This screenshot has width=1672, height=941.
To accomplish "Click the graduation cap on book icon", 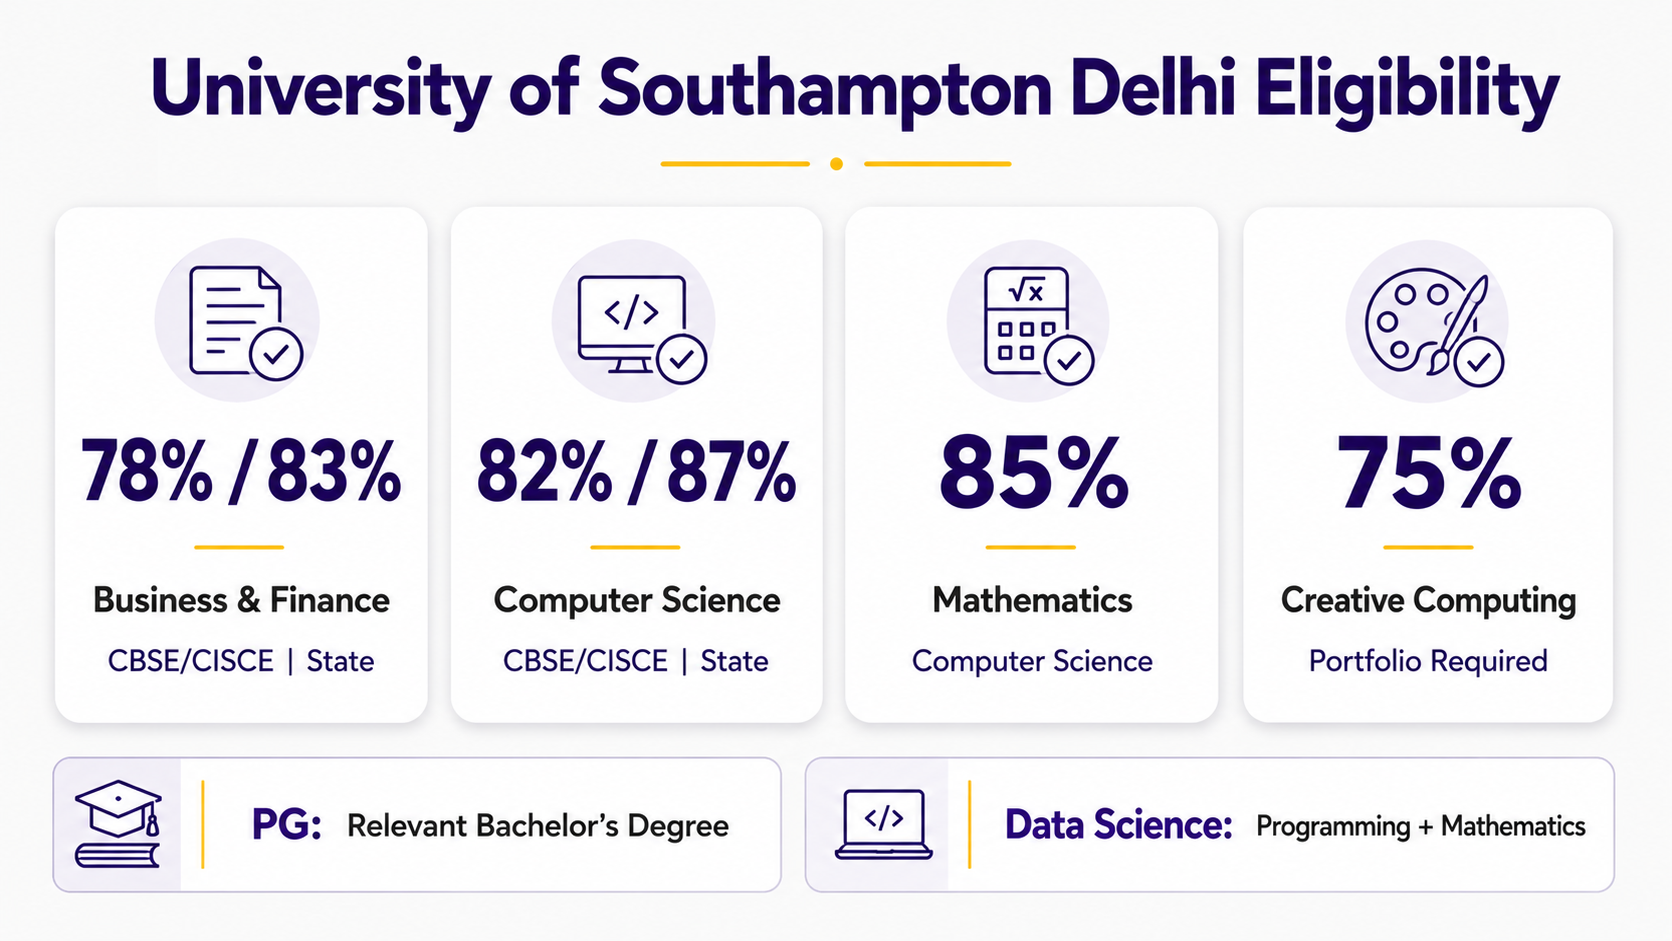I will [x=118, y=824].
